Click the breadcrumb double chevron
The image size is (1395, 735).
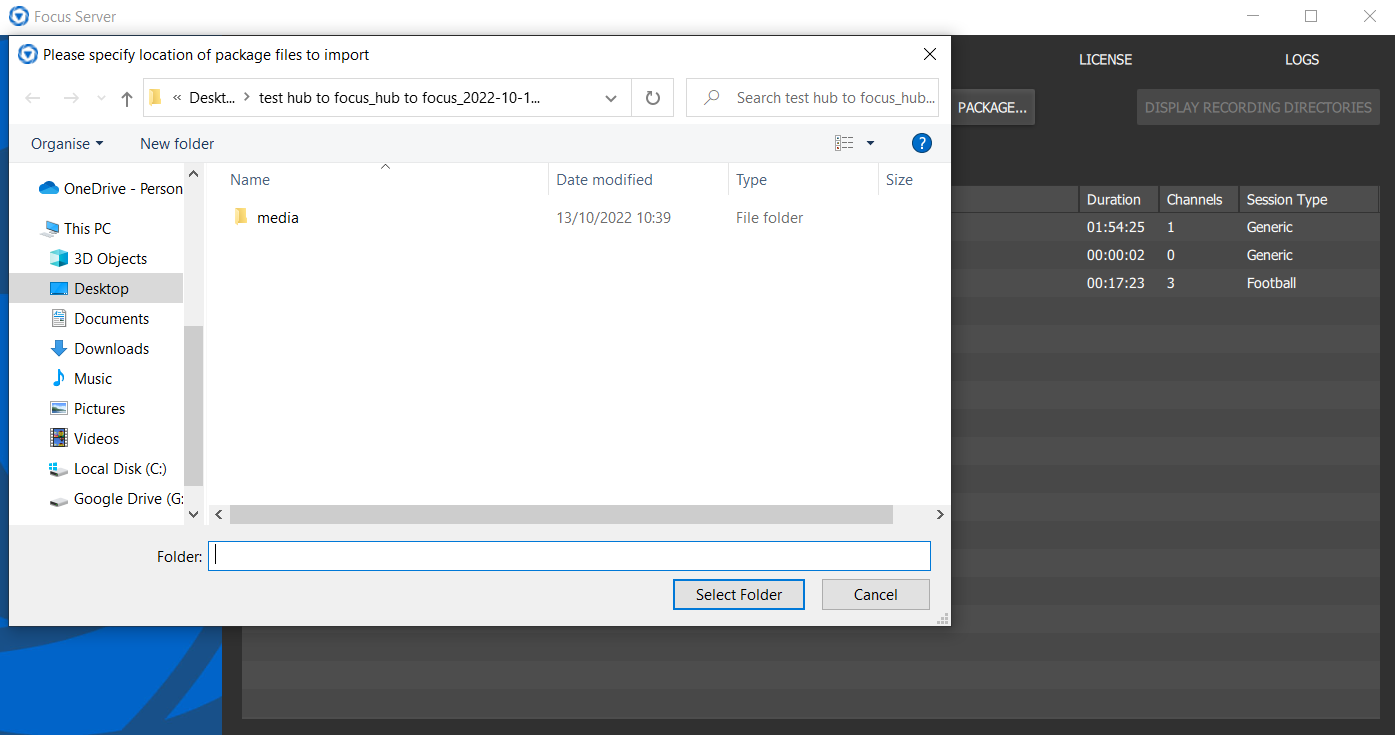click(x=177, y=98)
